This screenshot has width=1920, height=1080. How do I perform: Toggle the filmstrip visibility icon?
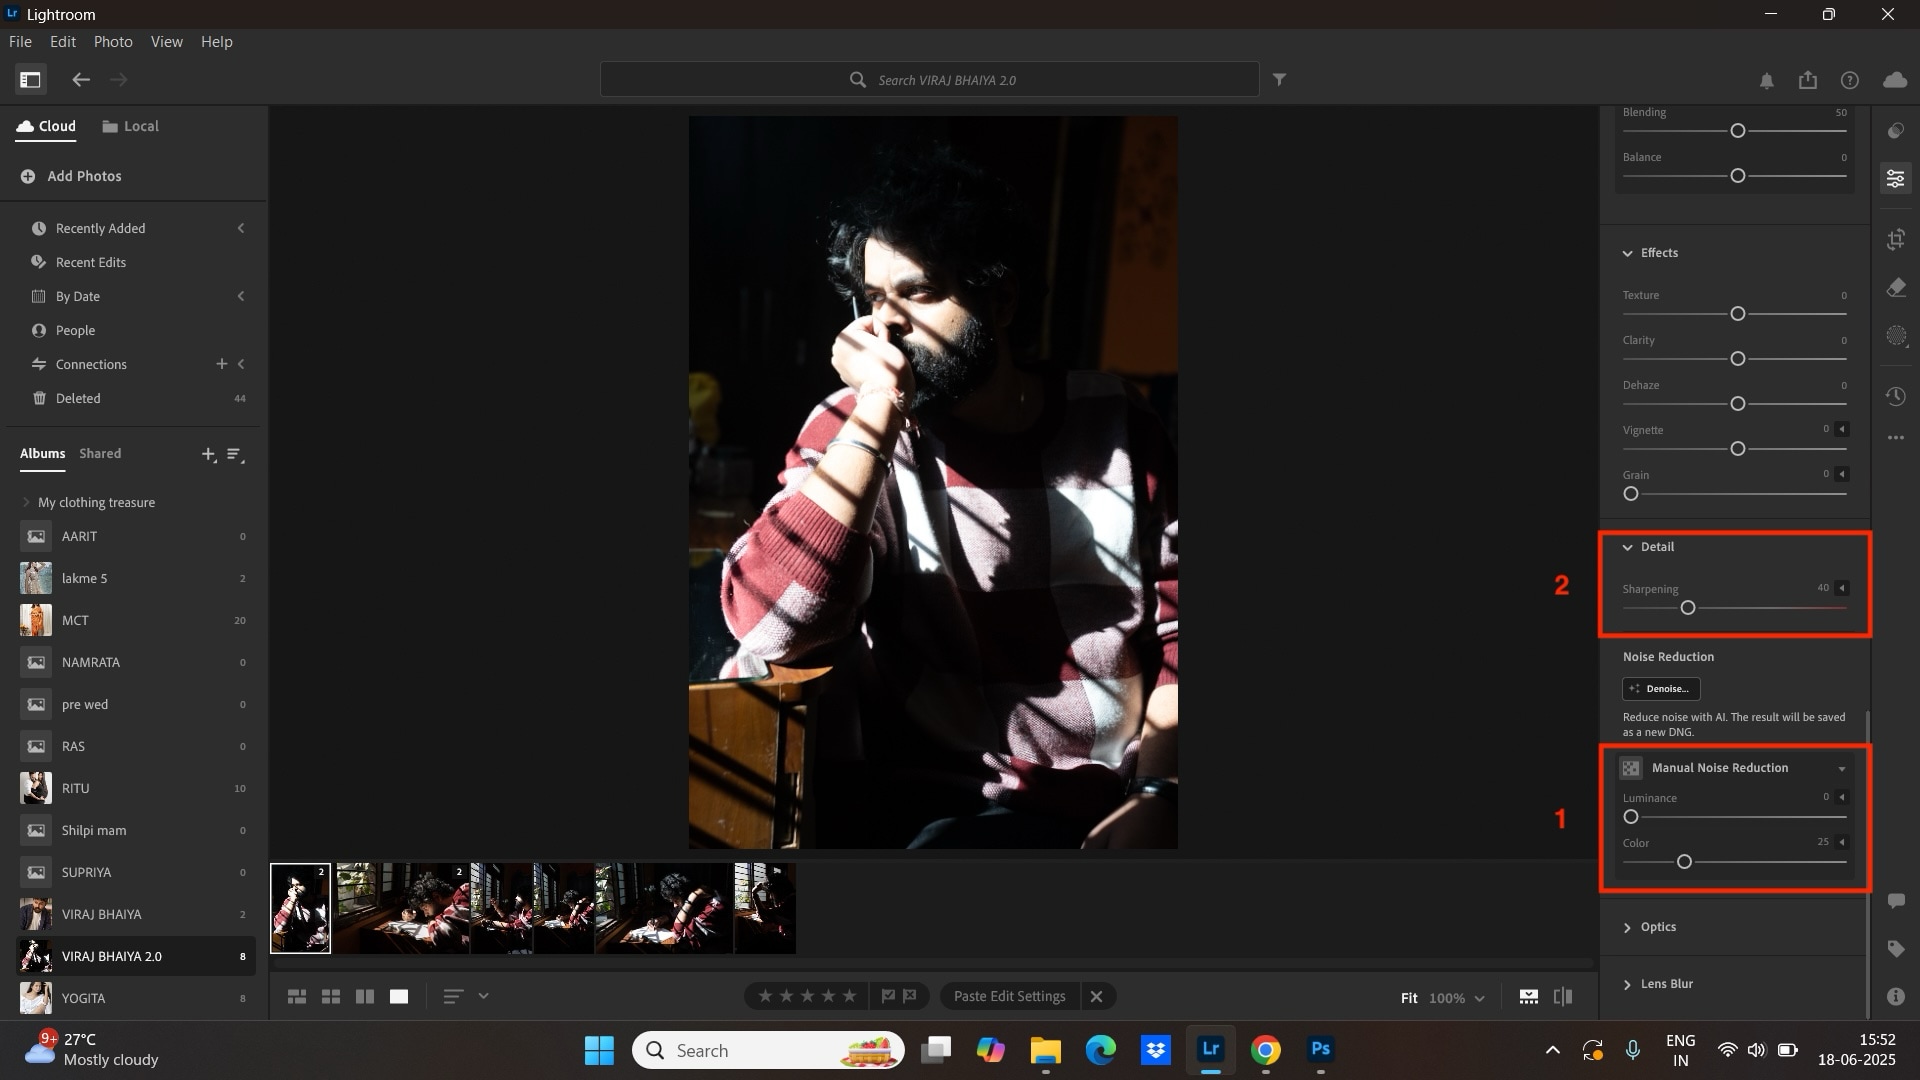[x=1529, y=997]
